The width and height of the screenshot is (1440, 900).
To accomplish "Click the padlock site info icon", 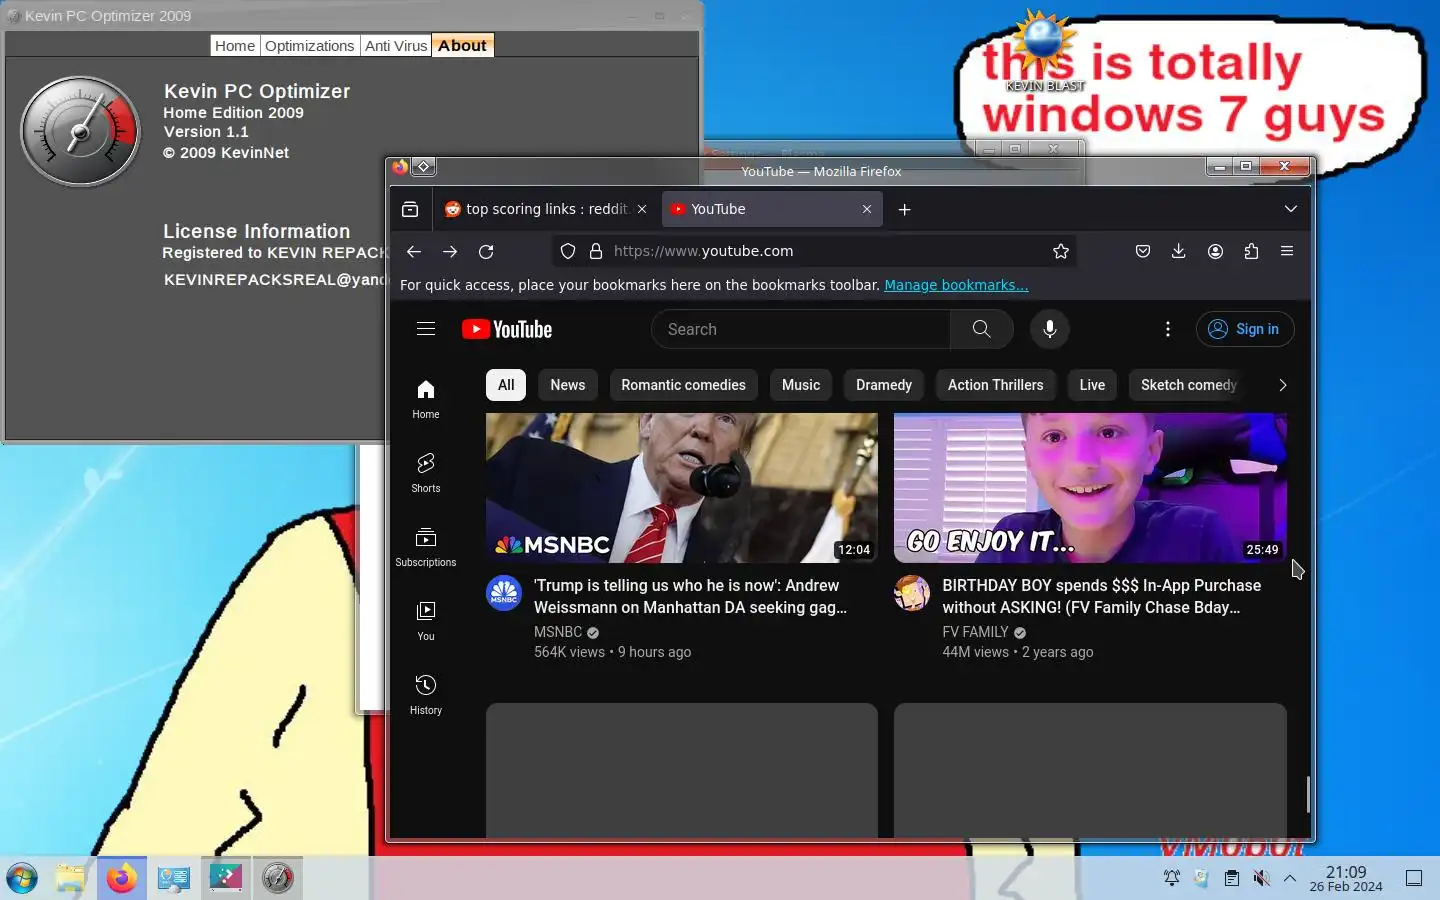I will click(x=596, y=252).
